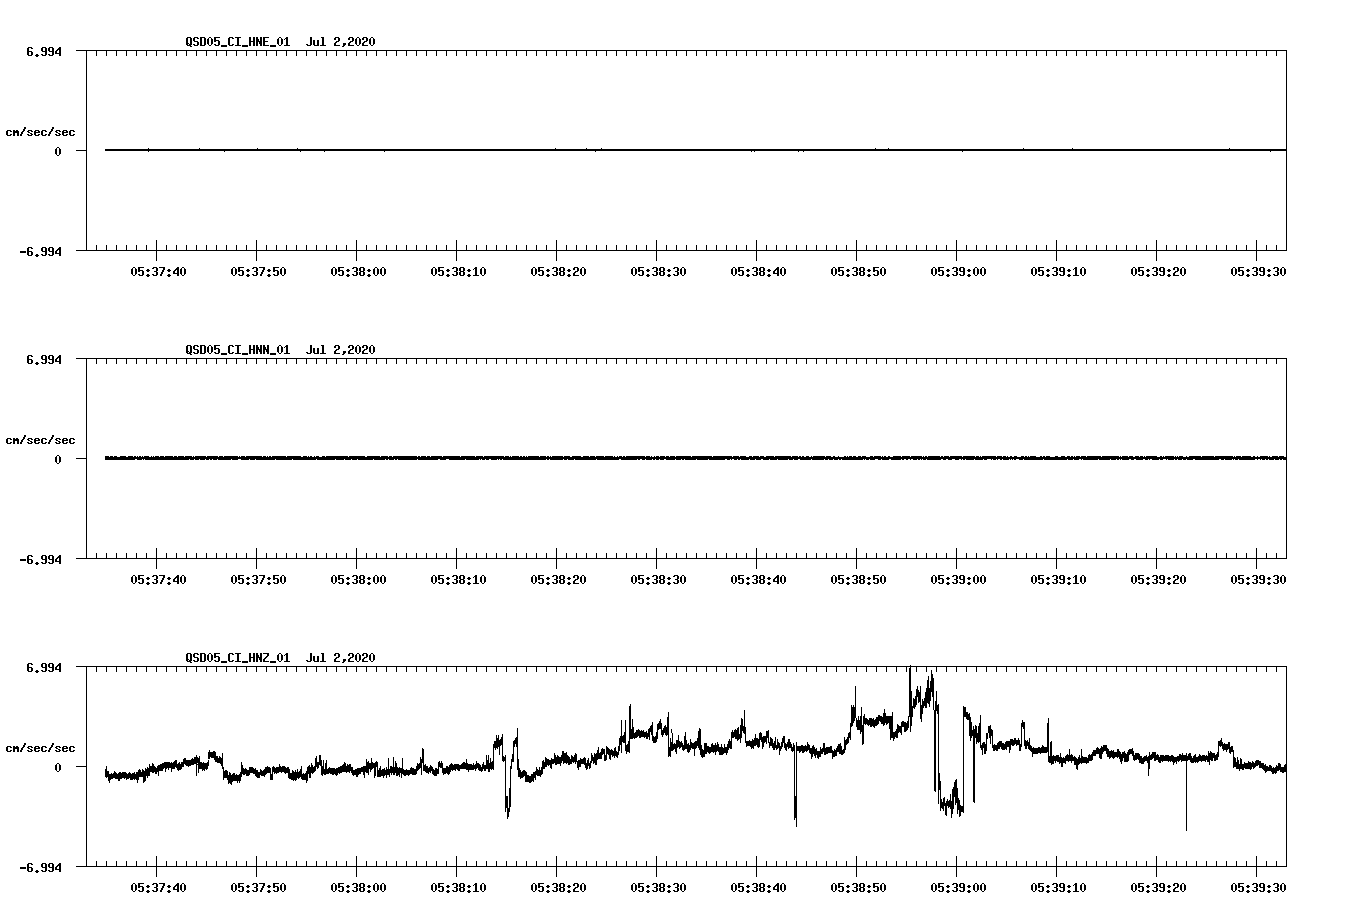Select 6.994 upper limit on HNE chart

[x=45, y=51]
